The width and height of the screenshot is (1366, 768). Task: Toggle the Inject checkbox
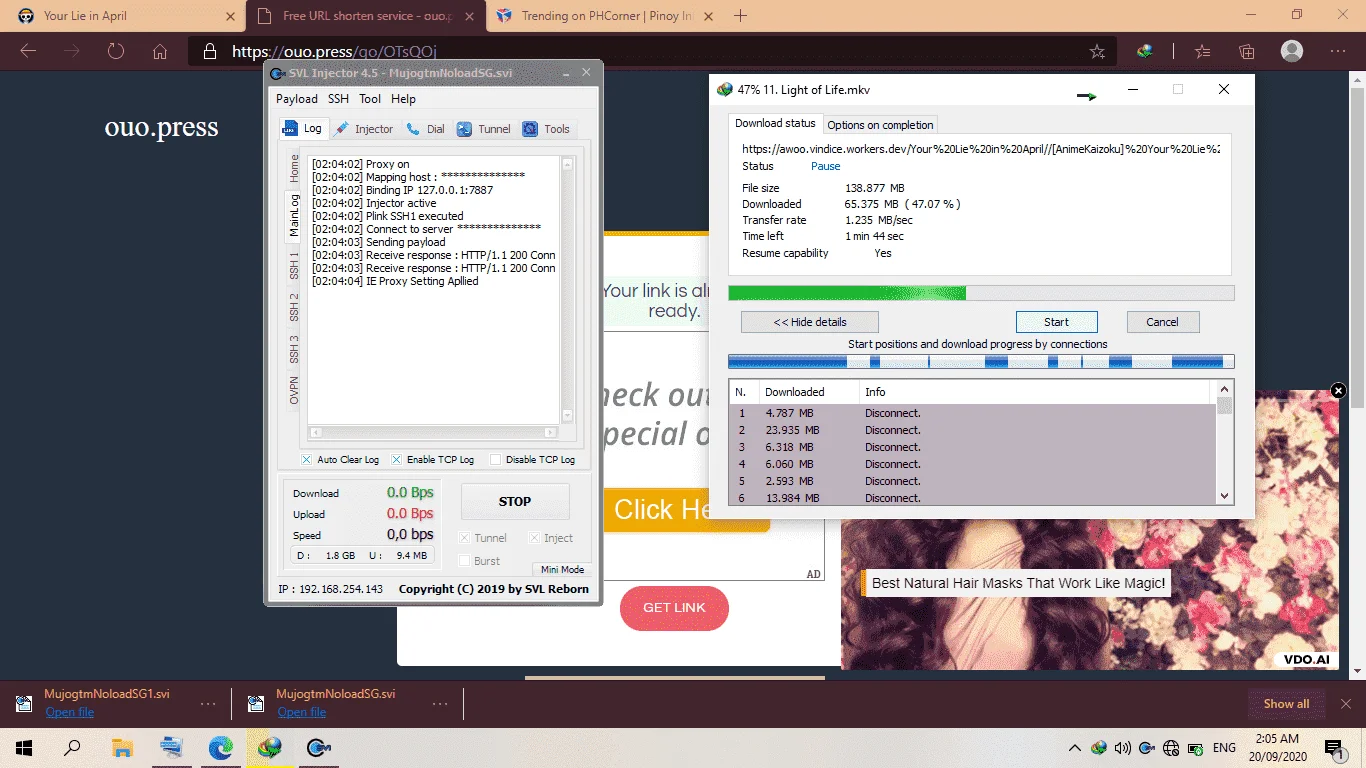[534, 538]
